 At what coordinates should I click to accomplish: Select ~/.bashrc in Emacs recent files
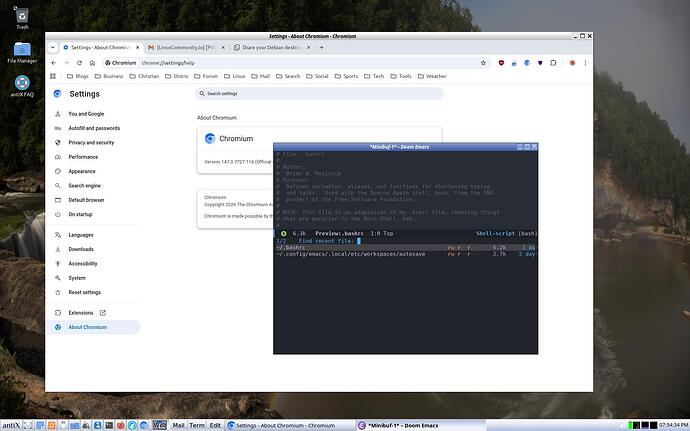[x=405, y=247]
